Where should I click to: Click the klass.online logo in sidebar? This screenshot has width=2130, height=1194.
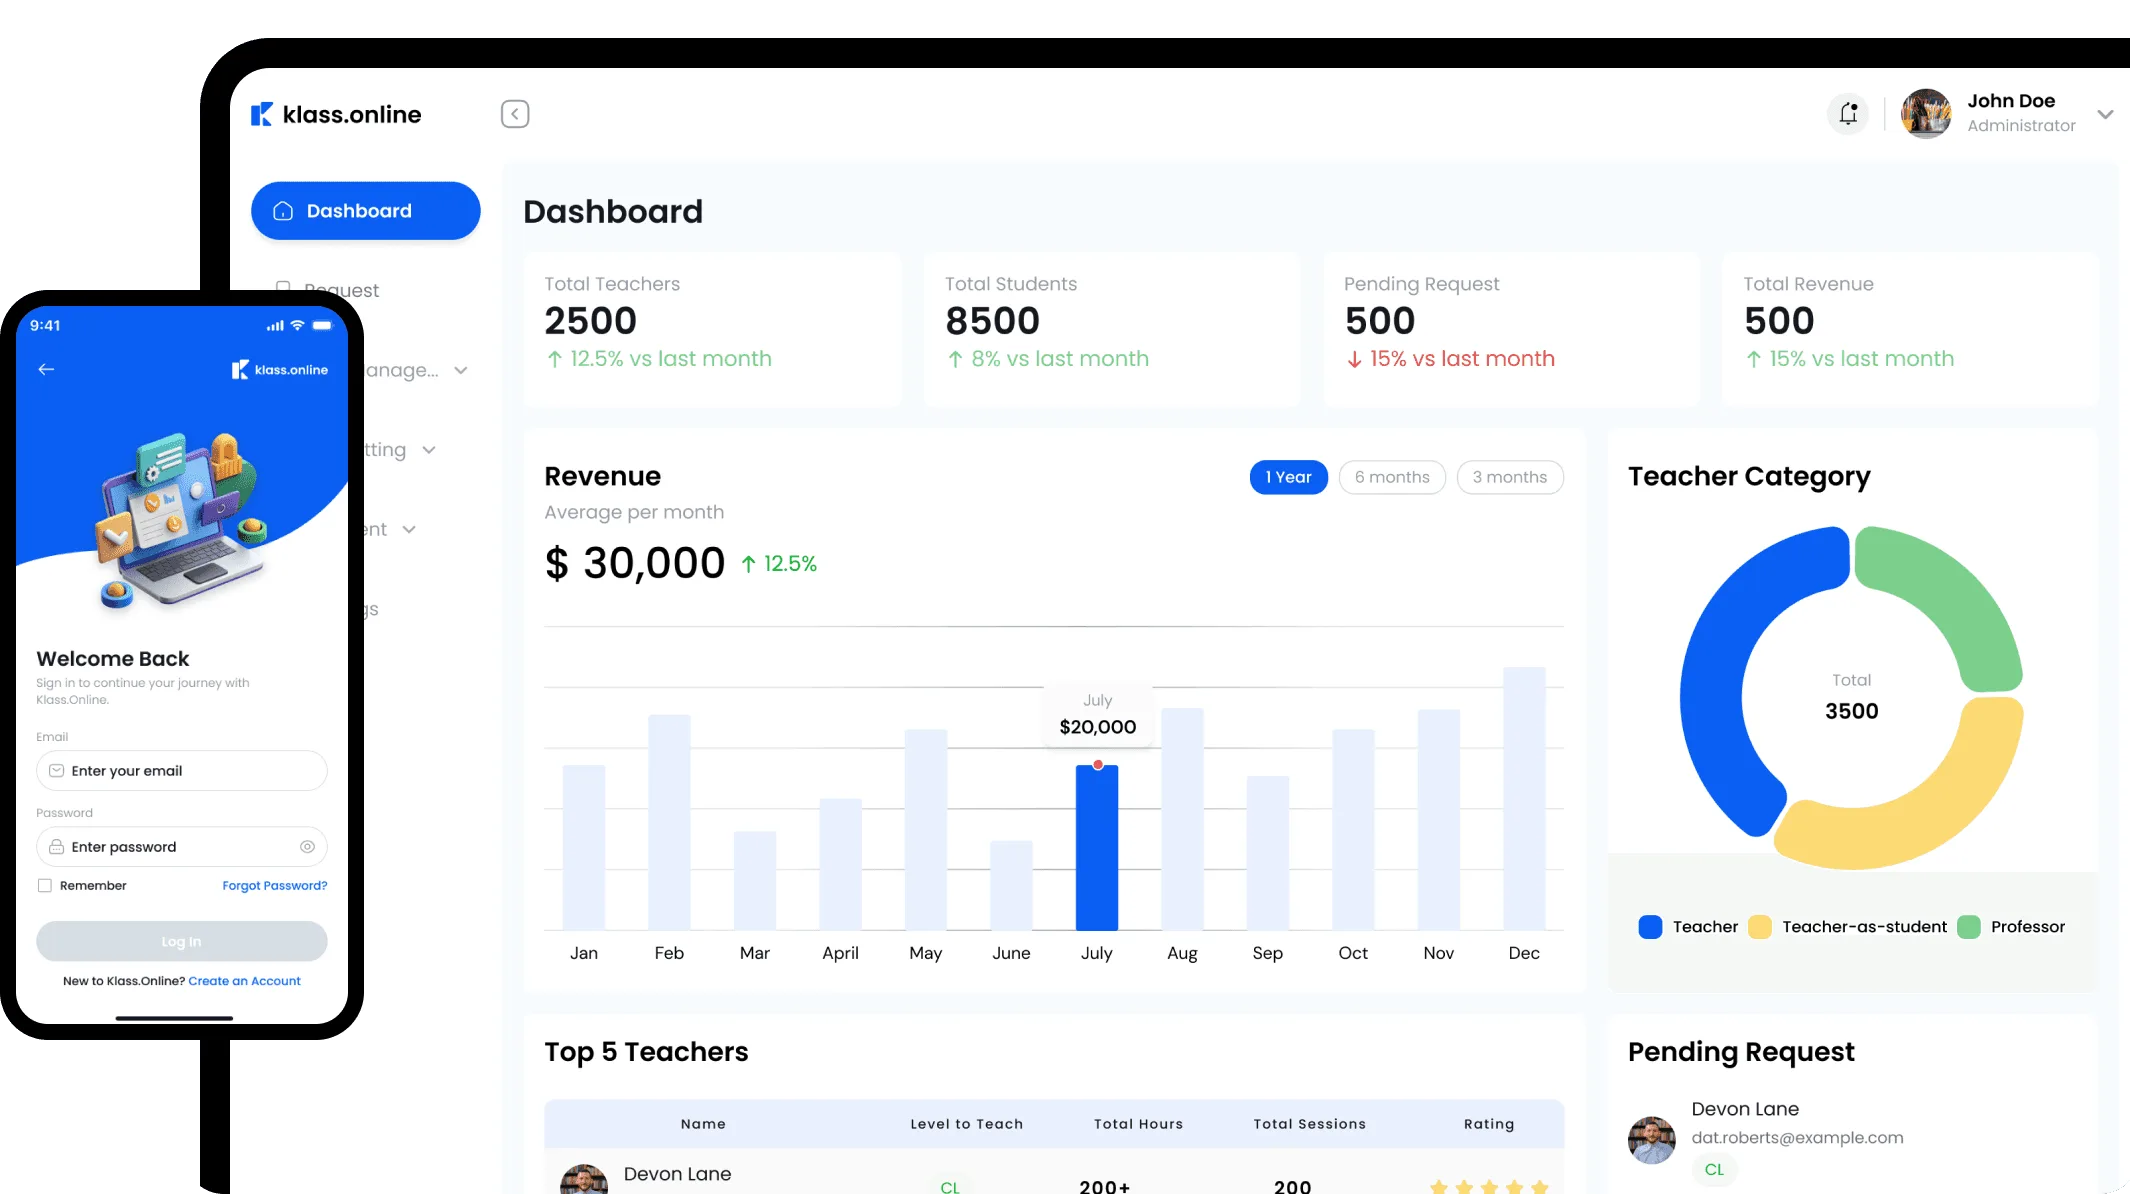pyautogui.click(x=336, y=114)
